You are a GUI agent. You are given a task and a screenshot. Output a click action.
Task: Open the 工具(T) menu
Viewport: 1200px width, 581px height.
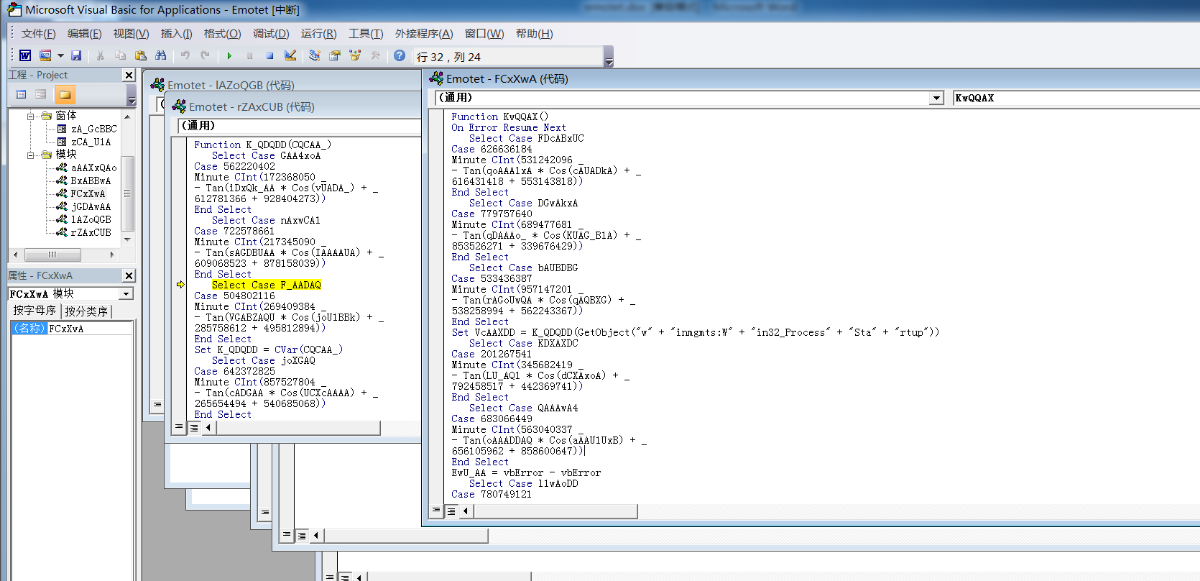coord(366,33)
